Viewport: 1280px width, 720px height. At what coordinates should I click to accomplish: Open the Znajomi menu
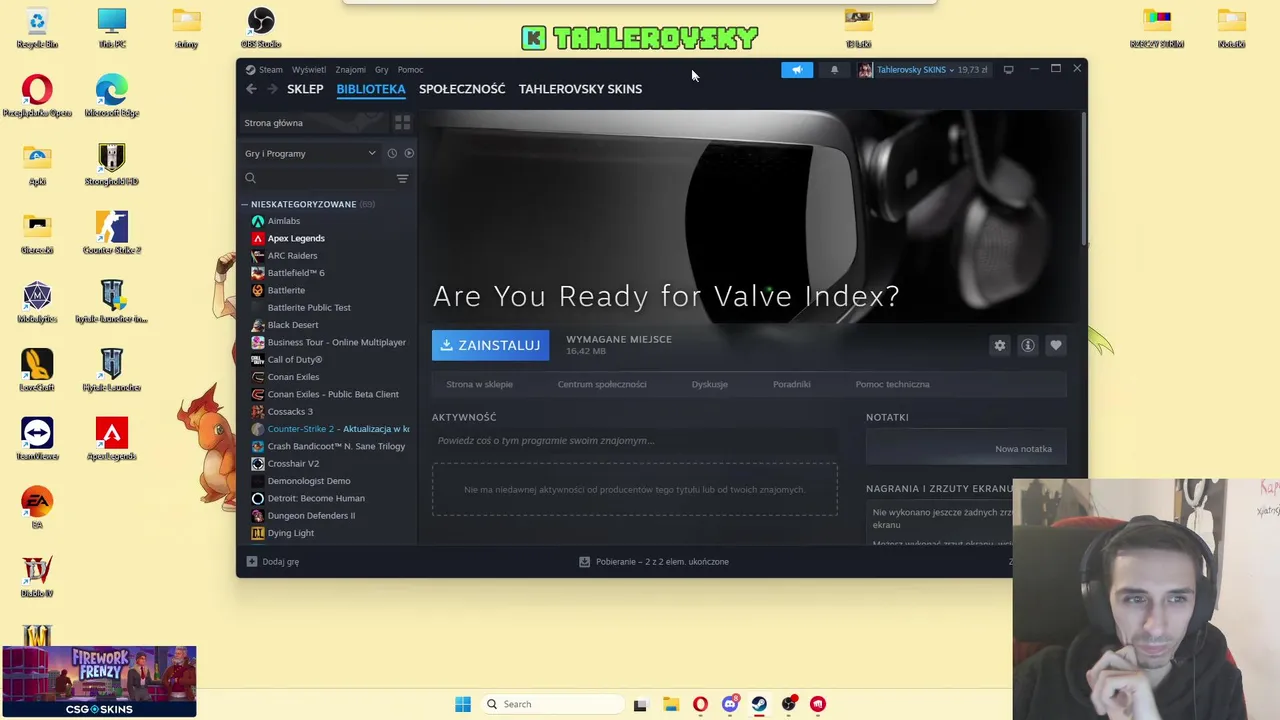point(350,70)
